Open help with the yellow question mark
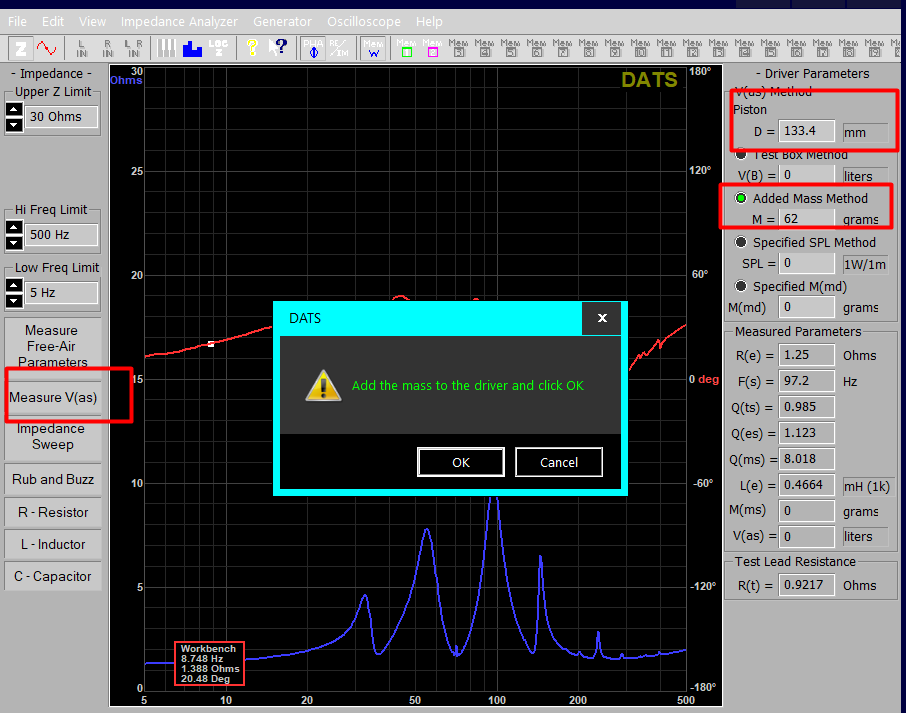 (x=252, y=48)
